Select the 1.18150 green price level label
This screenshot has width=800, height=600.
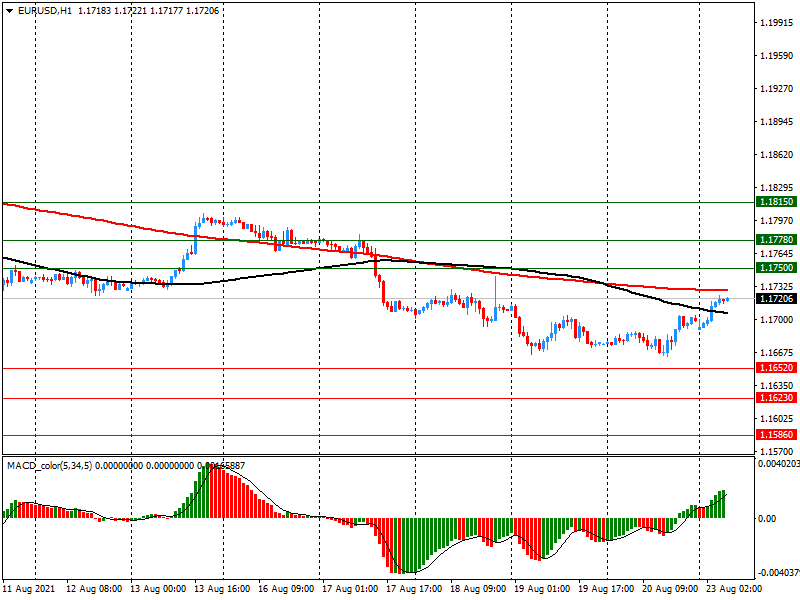[x=777, y=202]
